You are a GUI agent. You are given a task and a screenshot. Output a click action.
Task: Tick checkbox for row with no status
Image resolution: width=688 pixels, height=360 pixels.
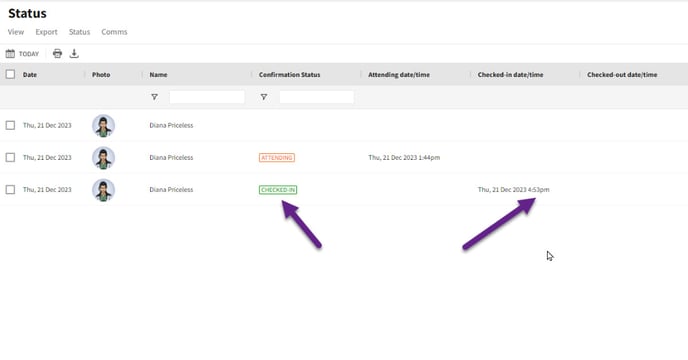[10, 125]
